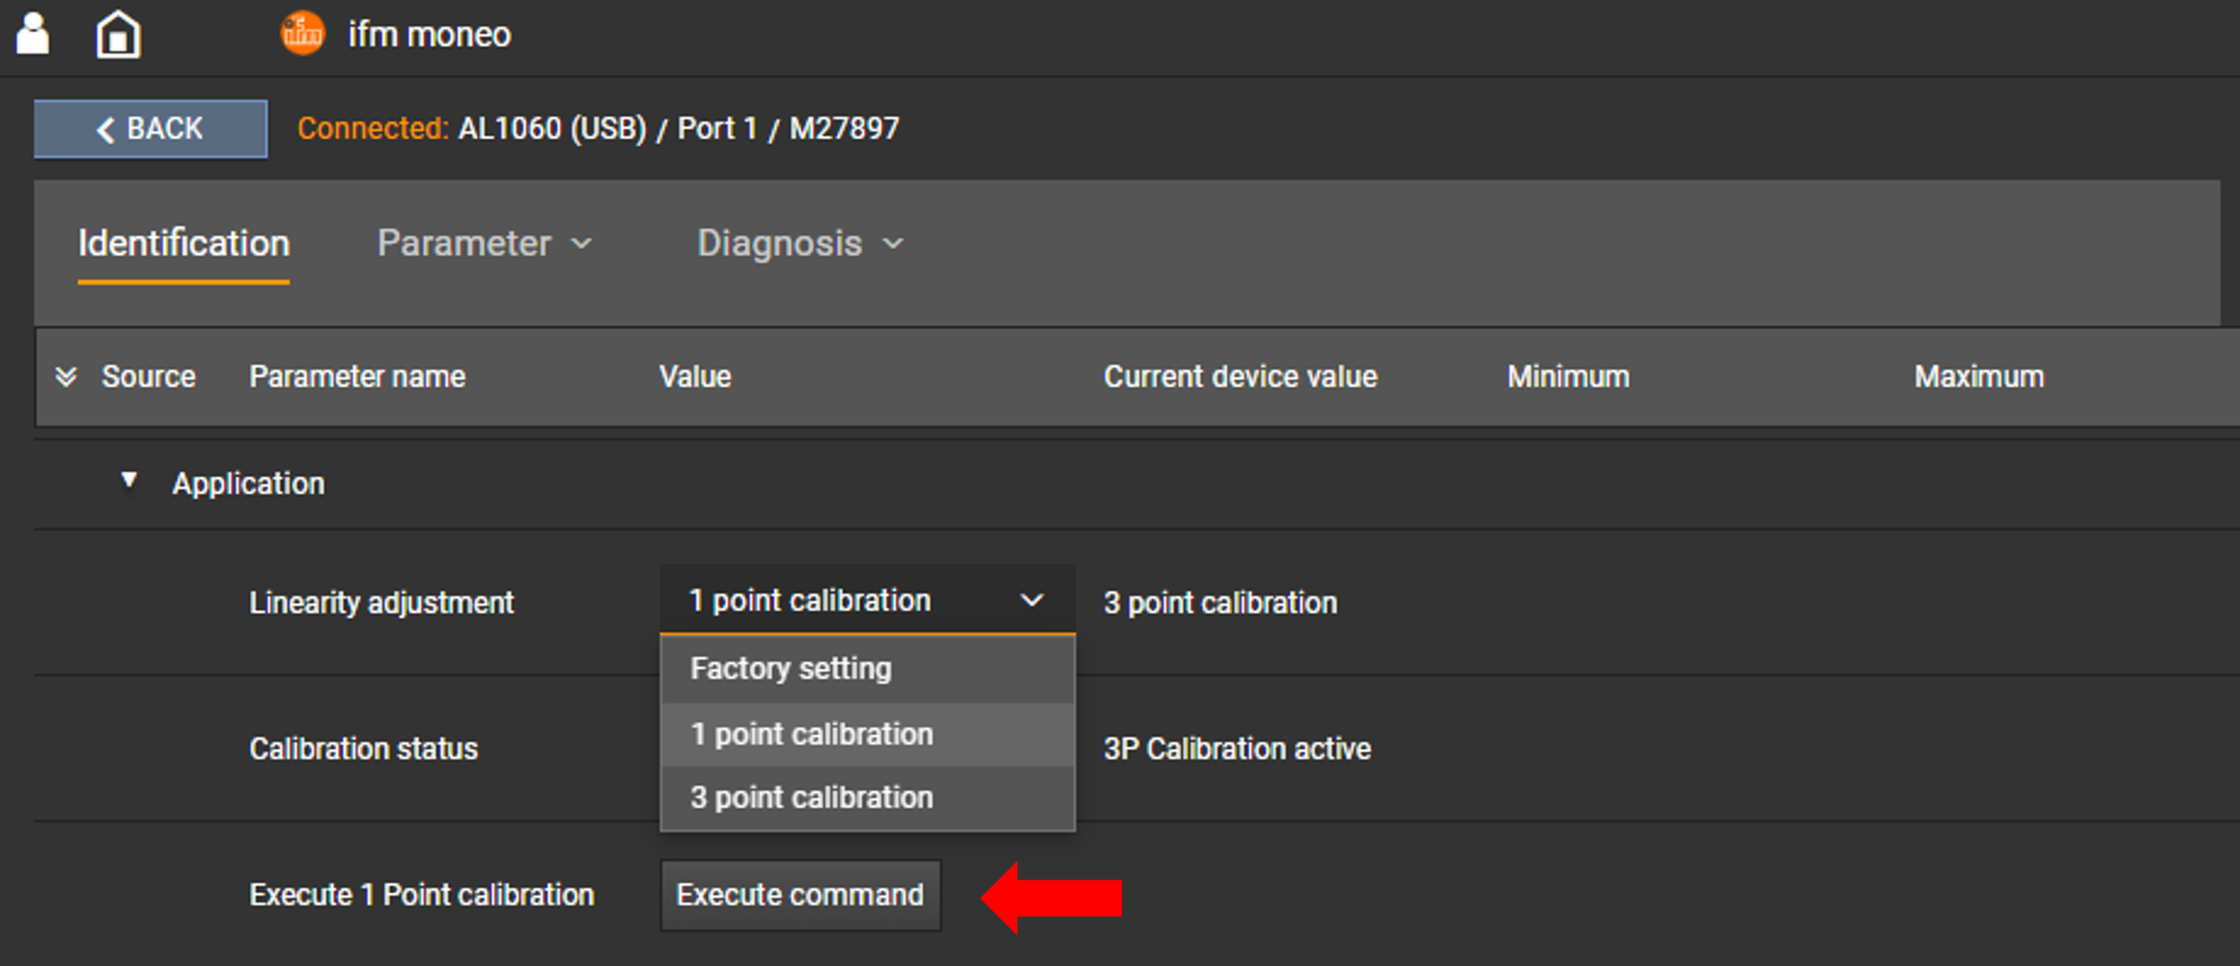The height and width of the screenshot is (966, 2240).
Task: Click the collapse-all double chevron near Source
Action: click(66, 376)
